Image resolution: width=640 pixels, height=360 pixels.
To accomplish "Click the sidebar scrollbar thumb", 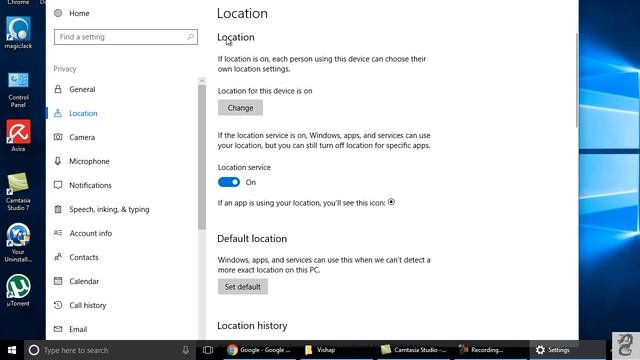I will coord(202,157).
